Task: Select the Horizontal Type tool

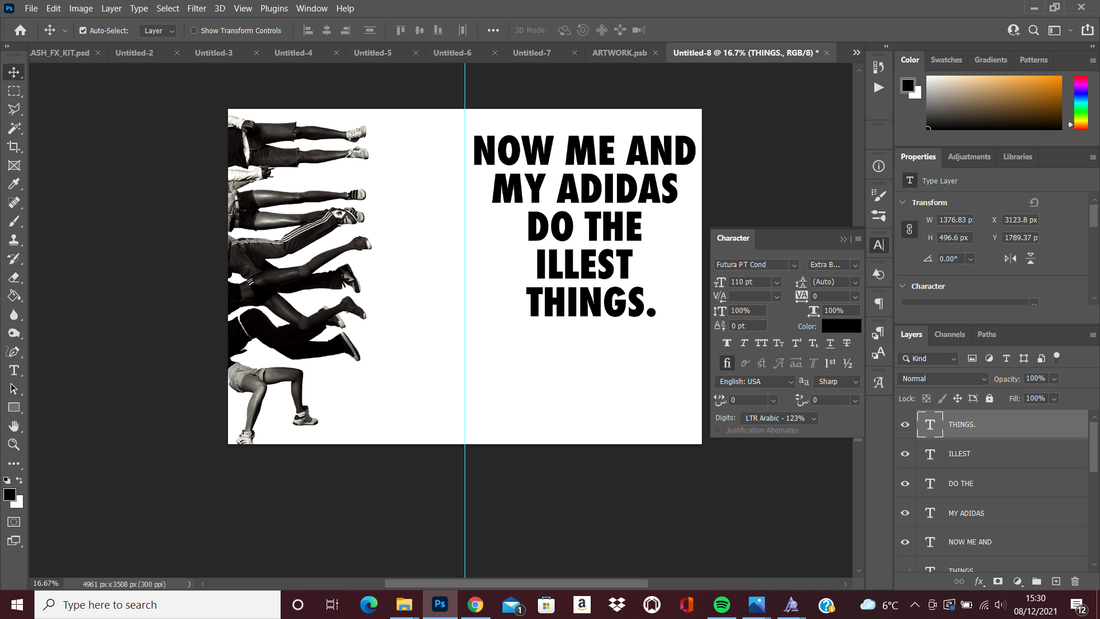Action: click(x=14, y=371)
